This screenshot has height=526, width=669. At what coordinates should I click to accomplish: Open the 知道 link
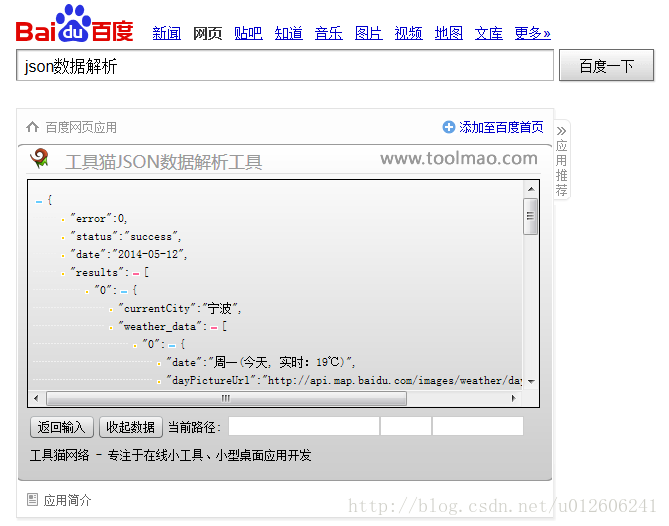(288, 33)
